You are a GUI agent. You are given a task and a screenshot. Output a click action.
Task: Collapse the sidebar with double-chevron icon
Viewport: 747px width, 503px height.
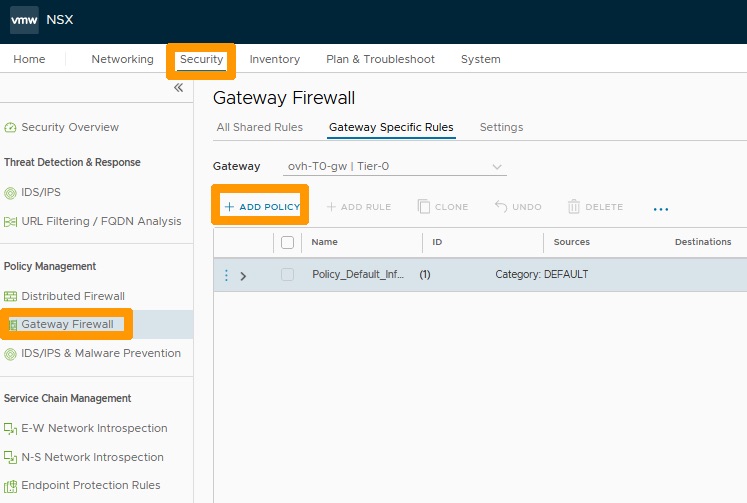tap(179, 88)
